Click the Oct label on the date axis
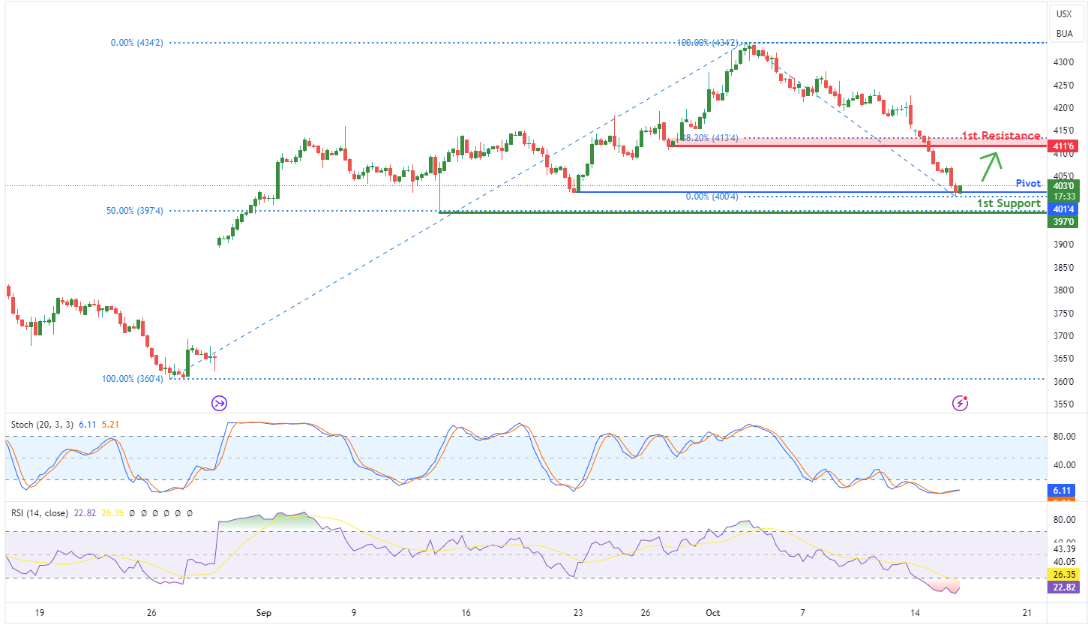Viewport: 1088px width, 624px height. pos(713,612)
